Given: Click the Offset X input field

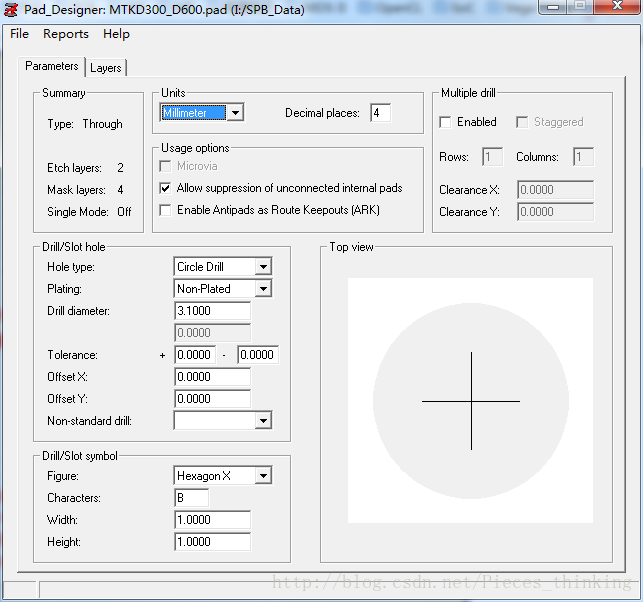Looking at the screenshot, I should (x=212, y=377).
